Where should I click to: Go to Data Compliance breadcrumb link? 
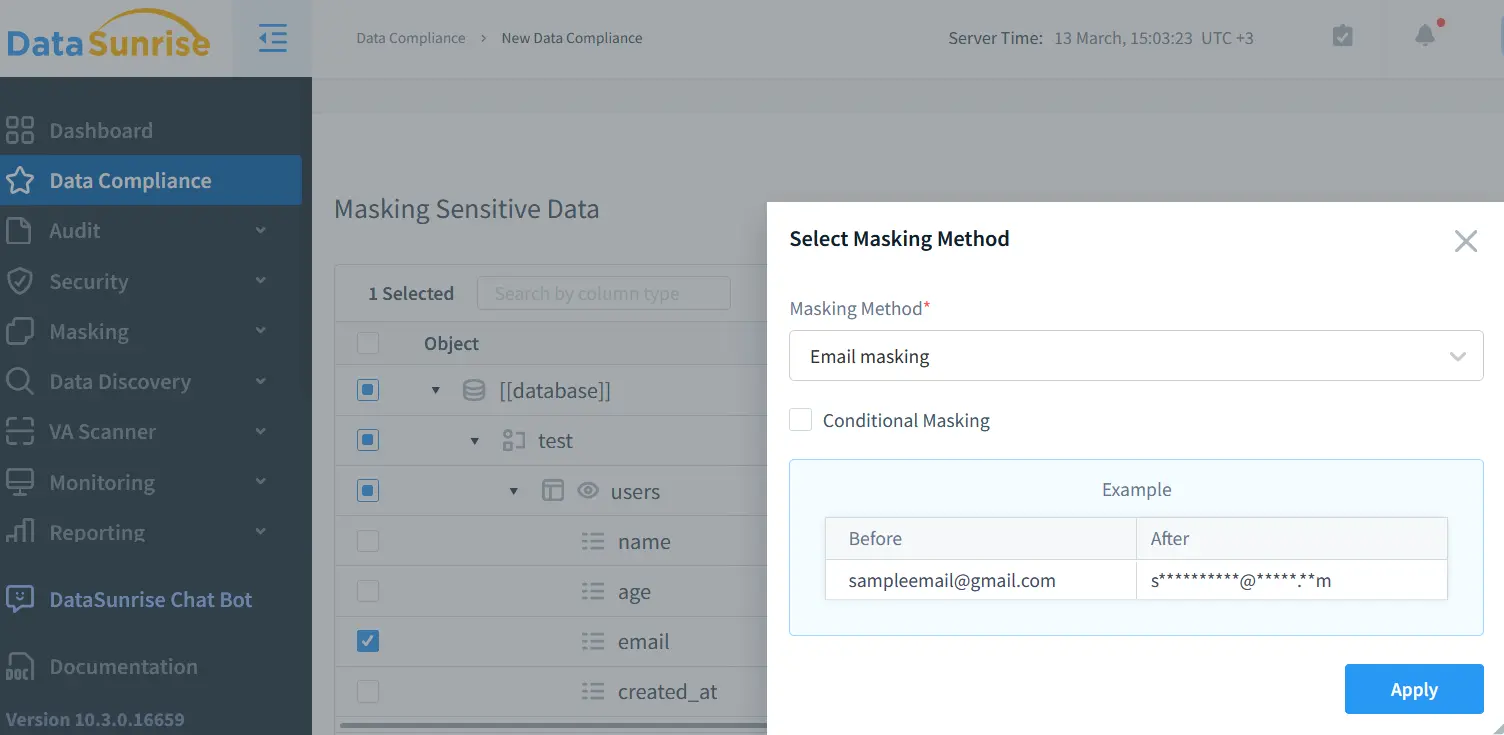[x=410, y=38]
